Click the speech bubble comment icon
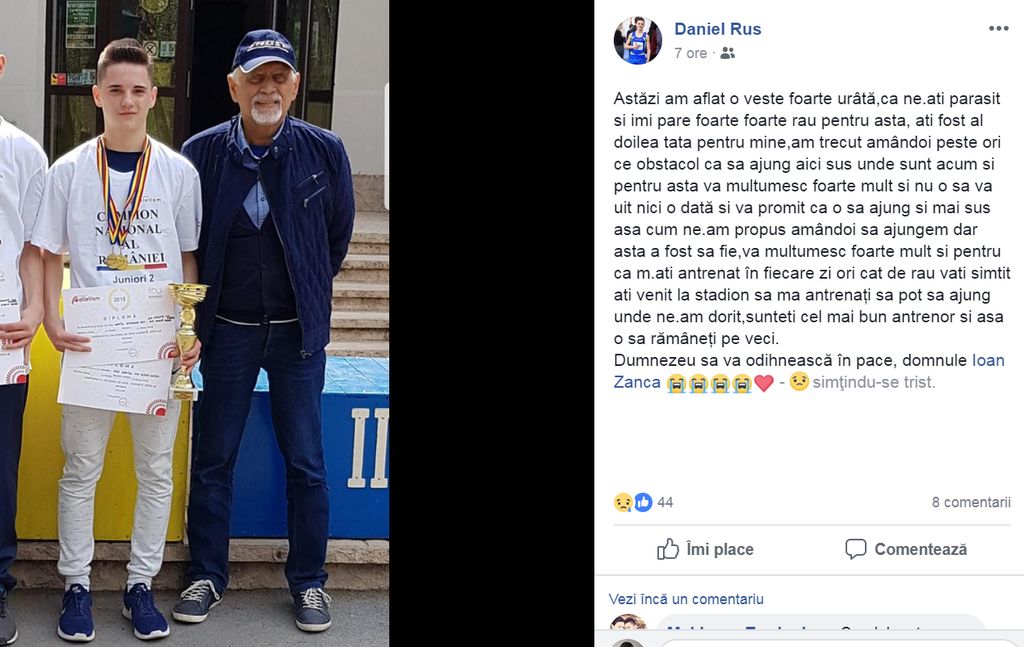Screen dimensions: 1024x647 tap(856, 549)
